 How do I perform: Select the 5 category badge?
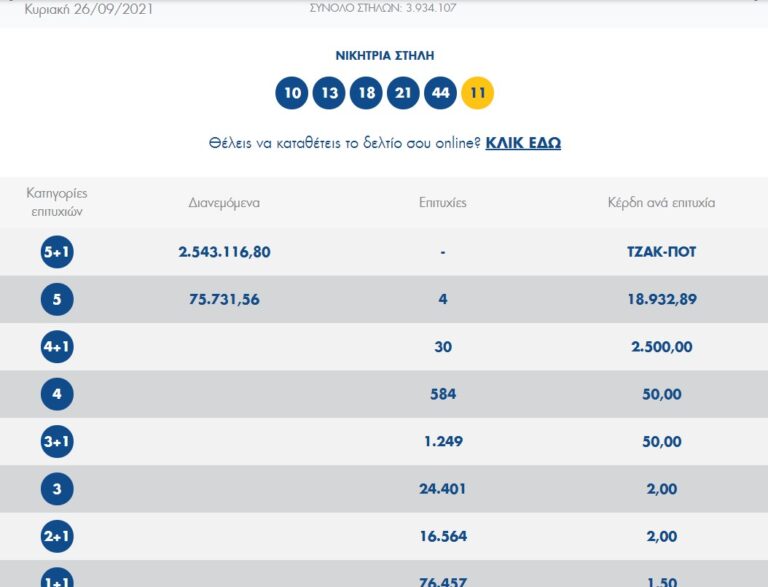(57, 299)
